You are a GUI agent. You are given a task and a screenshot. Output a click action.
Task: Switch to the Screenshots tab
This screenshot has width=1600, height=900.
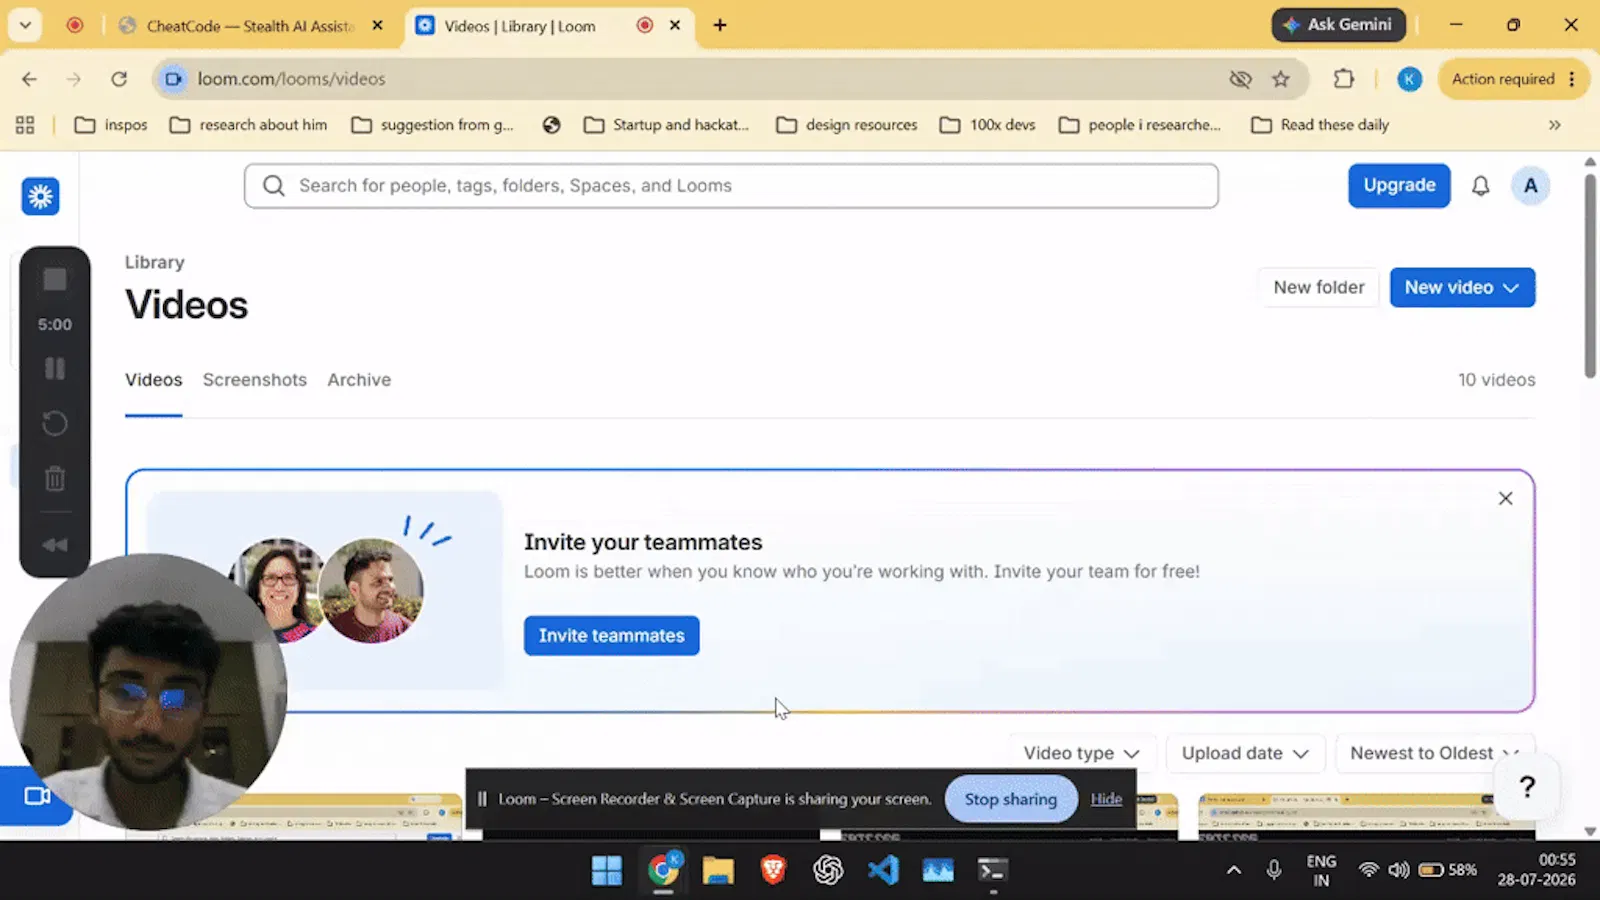(x=255, y=380)
